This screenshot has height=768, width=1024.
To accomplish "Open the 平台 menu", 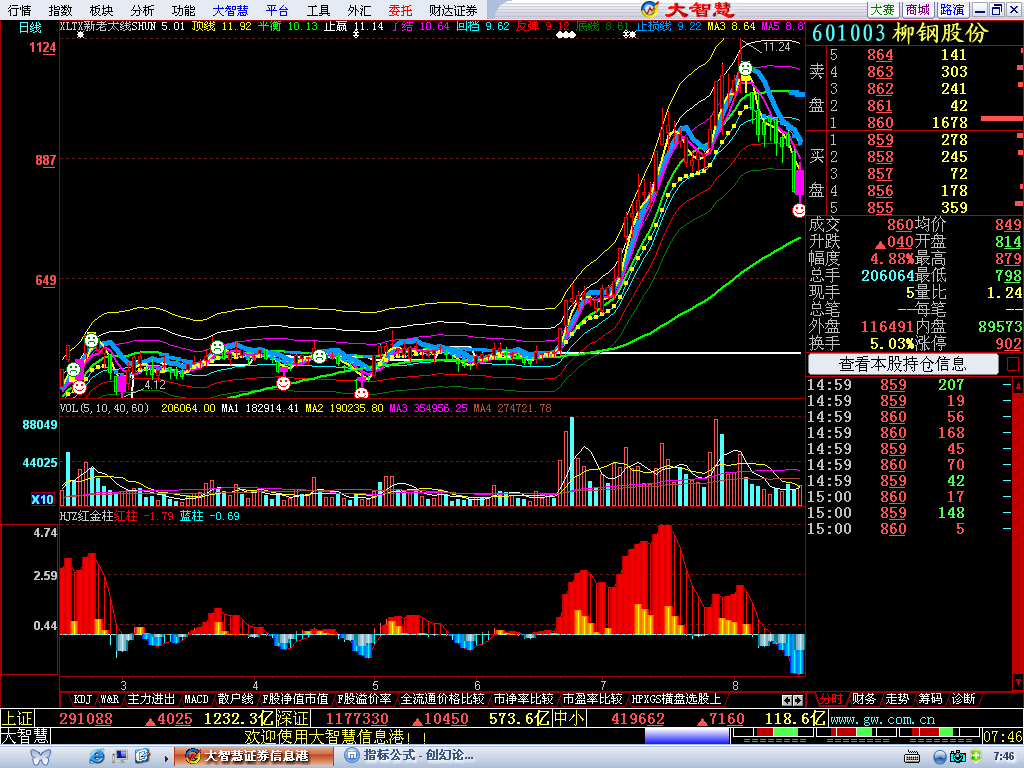I will 277,10.
